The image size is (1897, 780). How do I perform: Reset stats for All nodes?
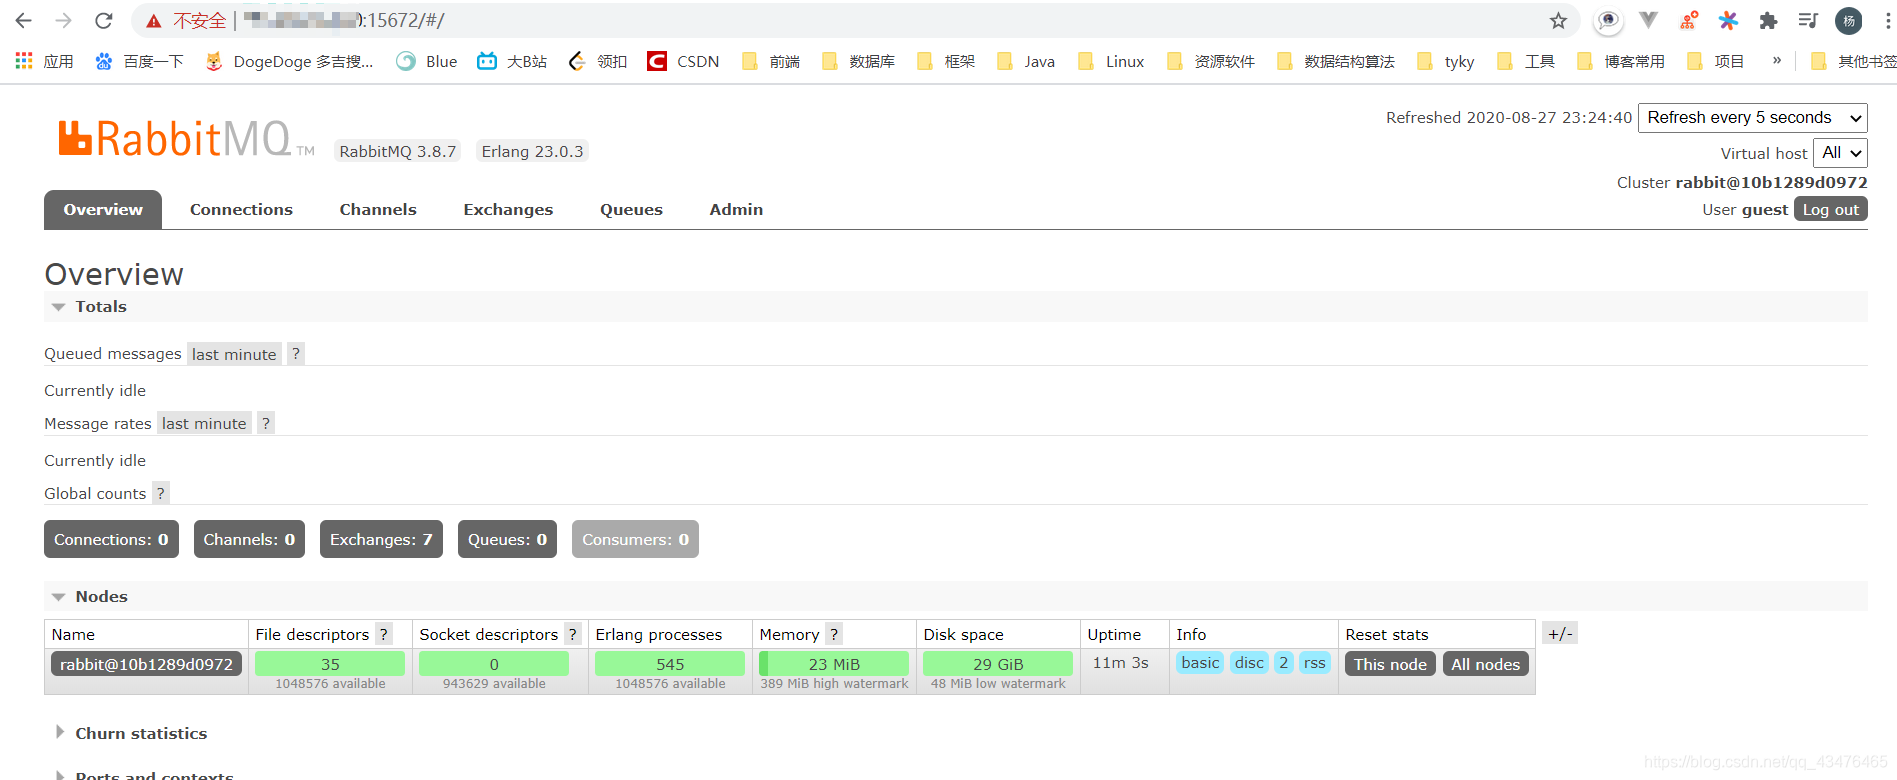[x=1485, y=664]
